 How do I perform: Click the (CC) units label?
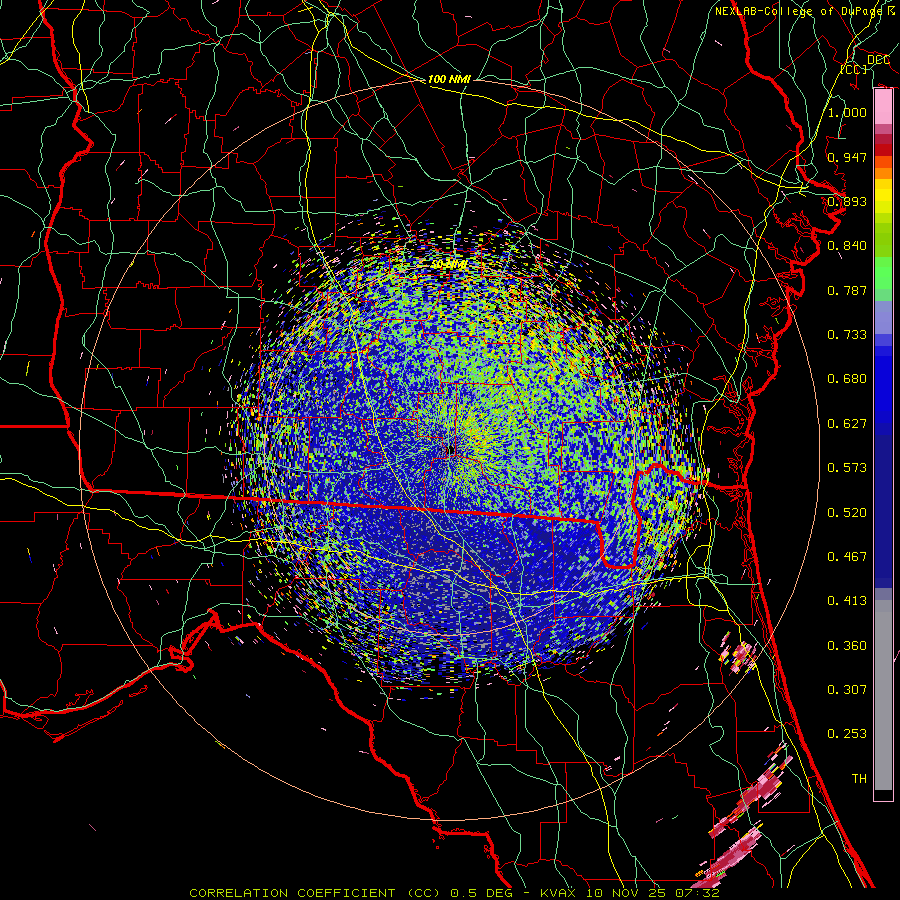854,69
